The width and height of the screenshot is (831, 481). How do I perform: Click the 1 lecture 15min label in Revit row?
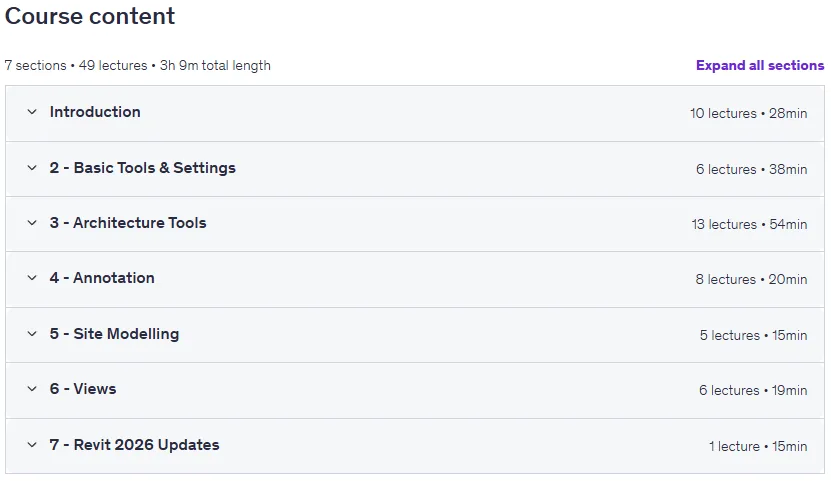point(758,447)
